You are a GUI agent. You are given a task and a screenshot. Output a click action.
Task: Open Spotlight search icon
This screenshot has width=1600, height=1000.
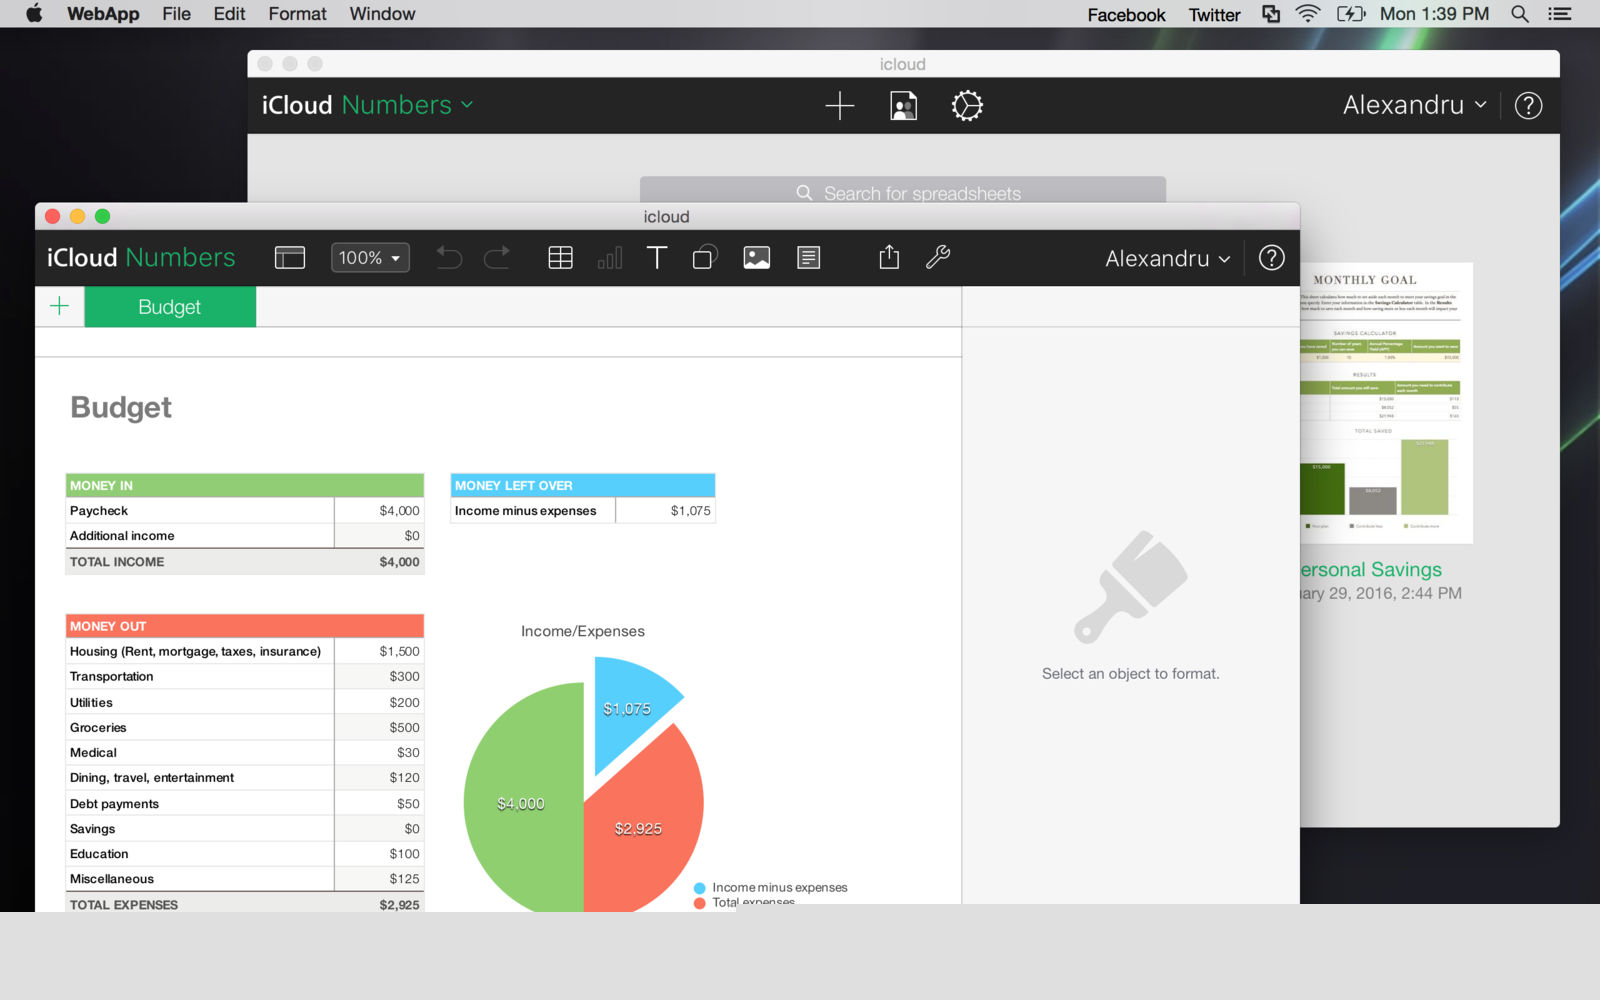(x=1519, y=14)
